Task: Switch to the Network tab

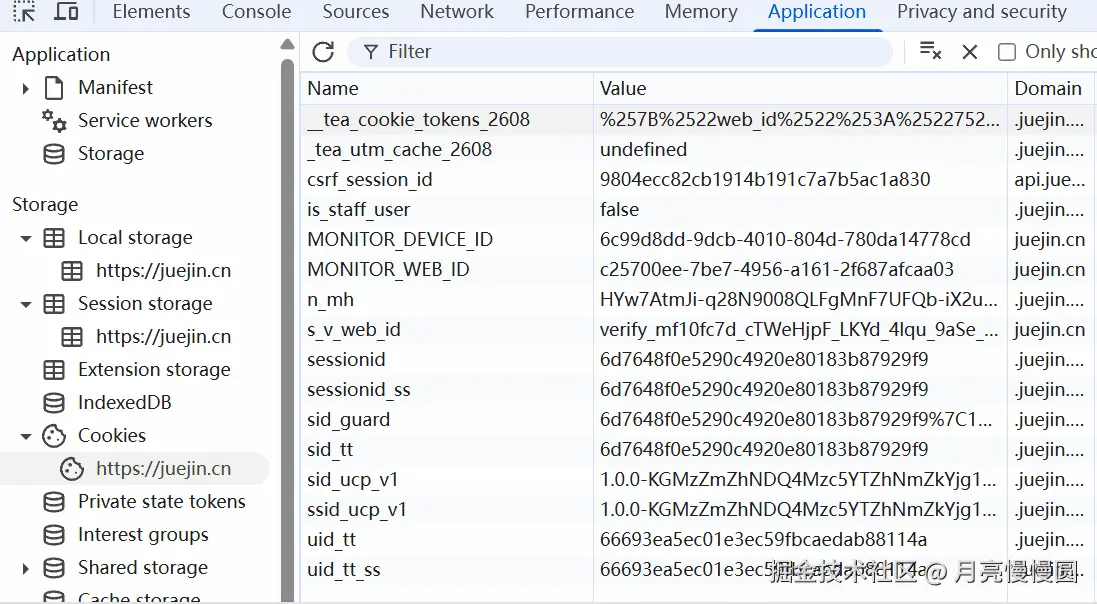Action: [457, 12]
